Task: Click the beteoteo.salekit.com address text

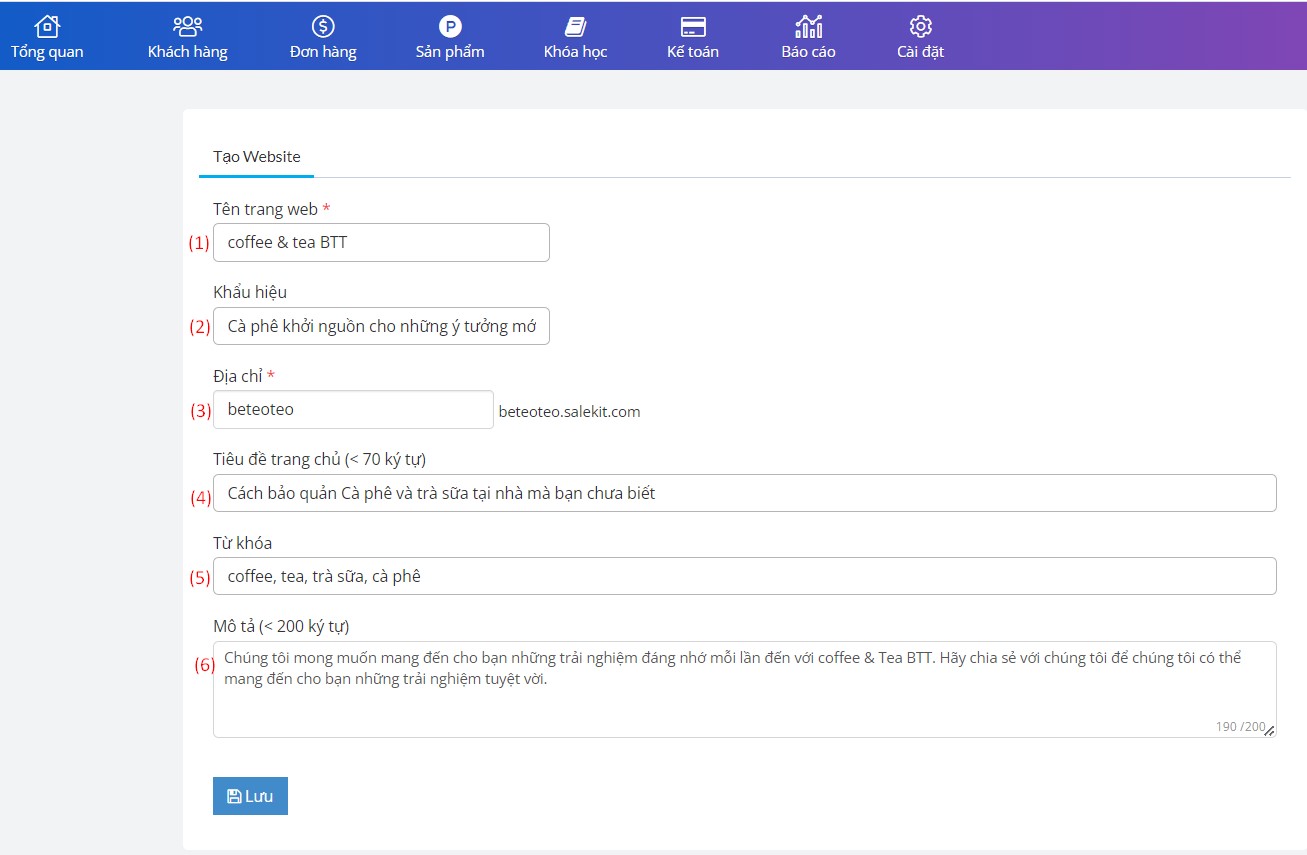Action: coord(569,412)
